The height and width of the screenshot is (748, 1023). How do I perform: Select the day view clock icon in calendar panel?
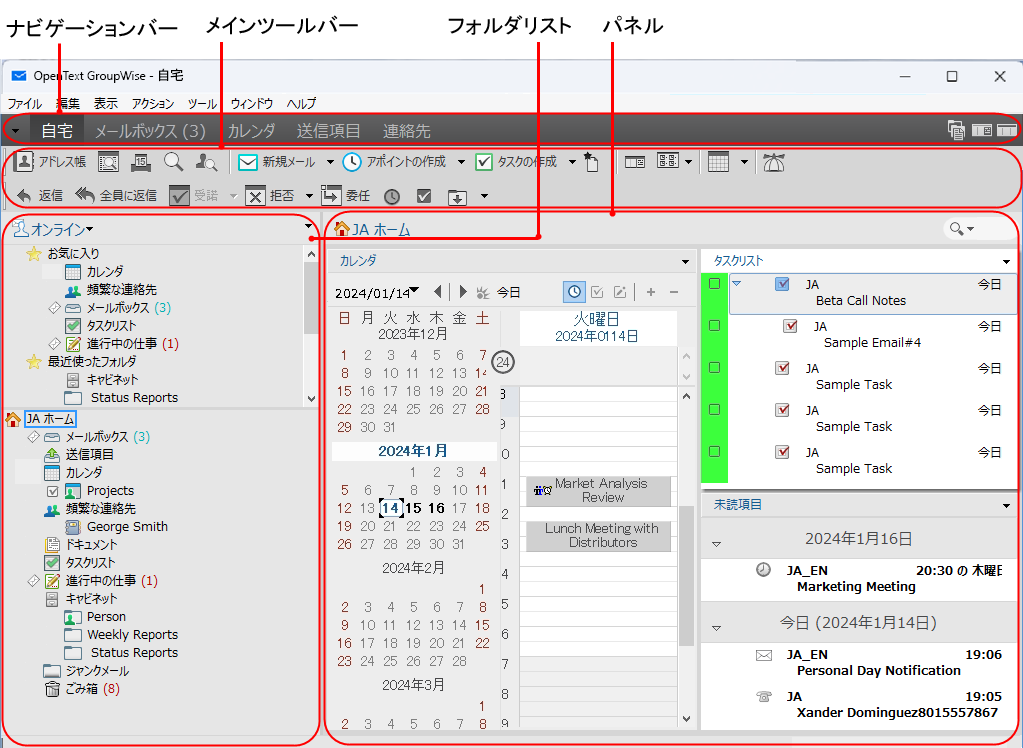574,292
